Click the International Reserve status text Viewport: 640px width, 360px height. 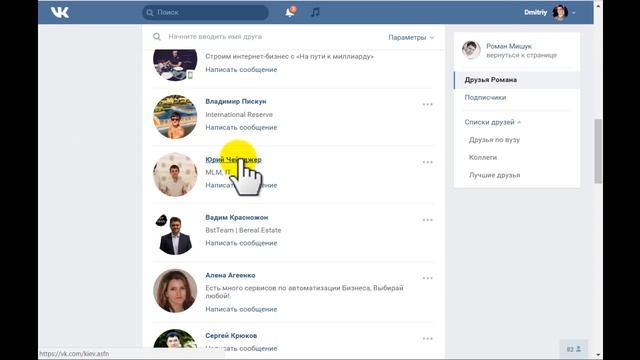pyautogui.click(x=239, y=115)
